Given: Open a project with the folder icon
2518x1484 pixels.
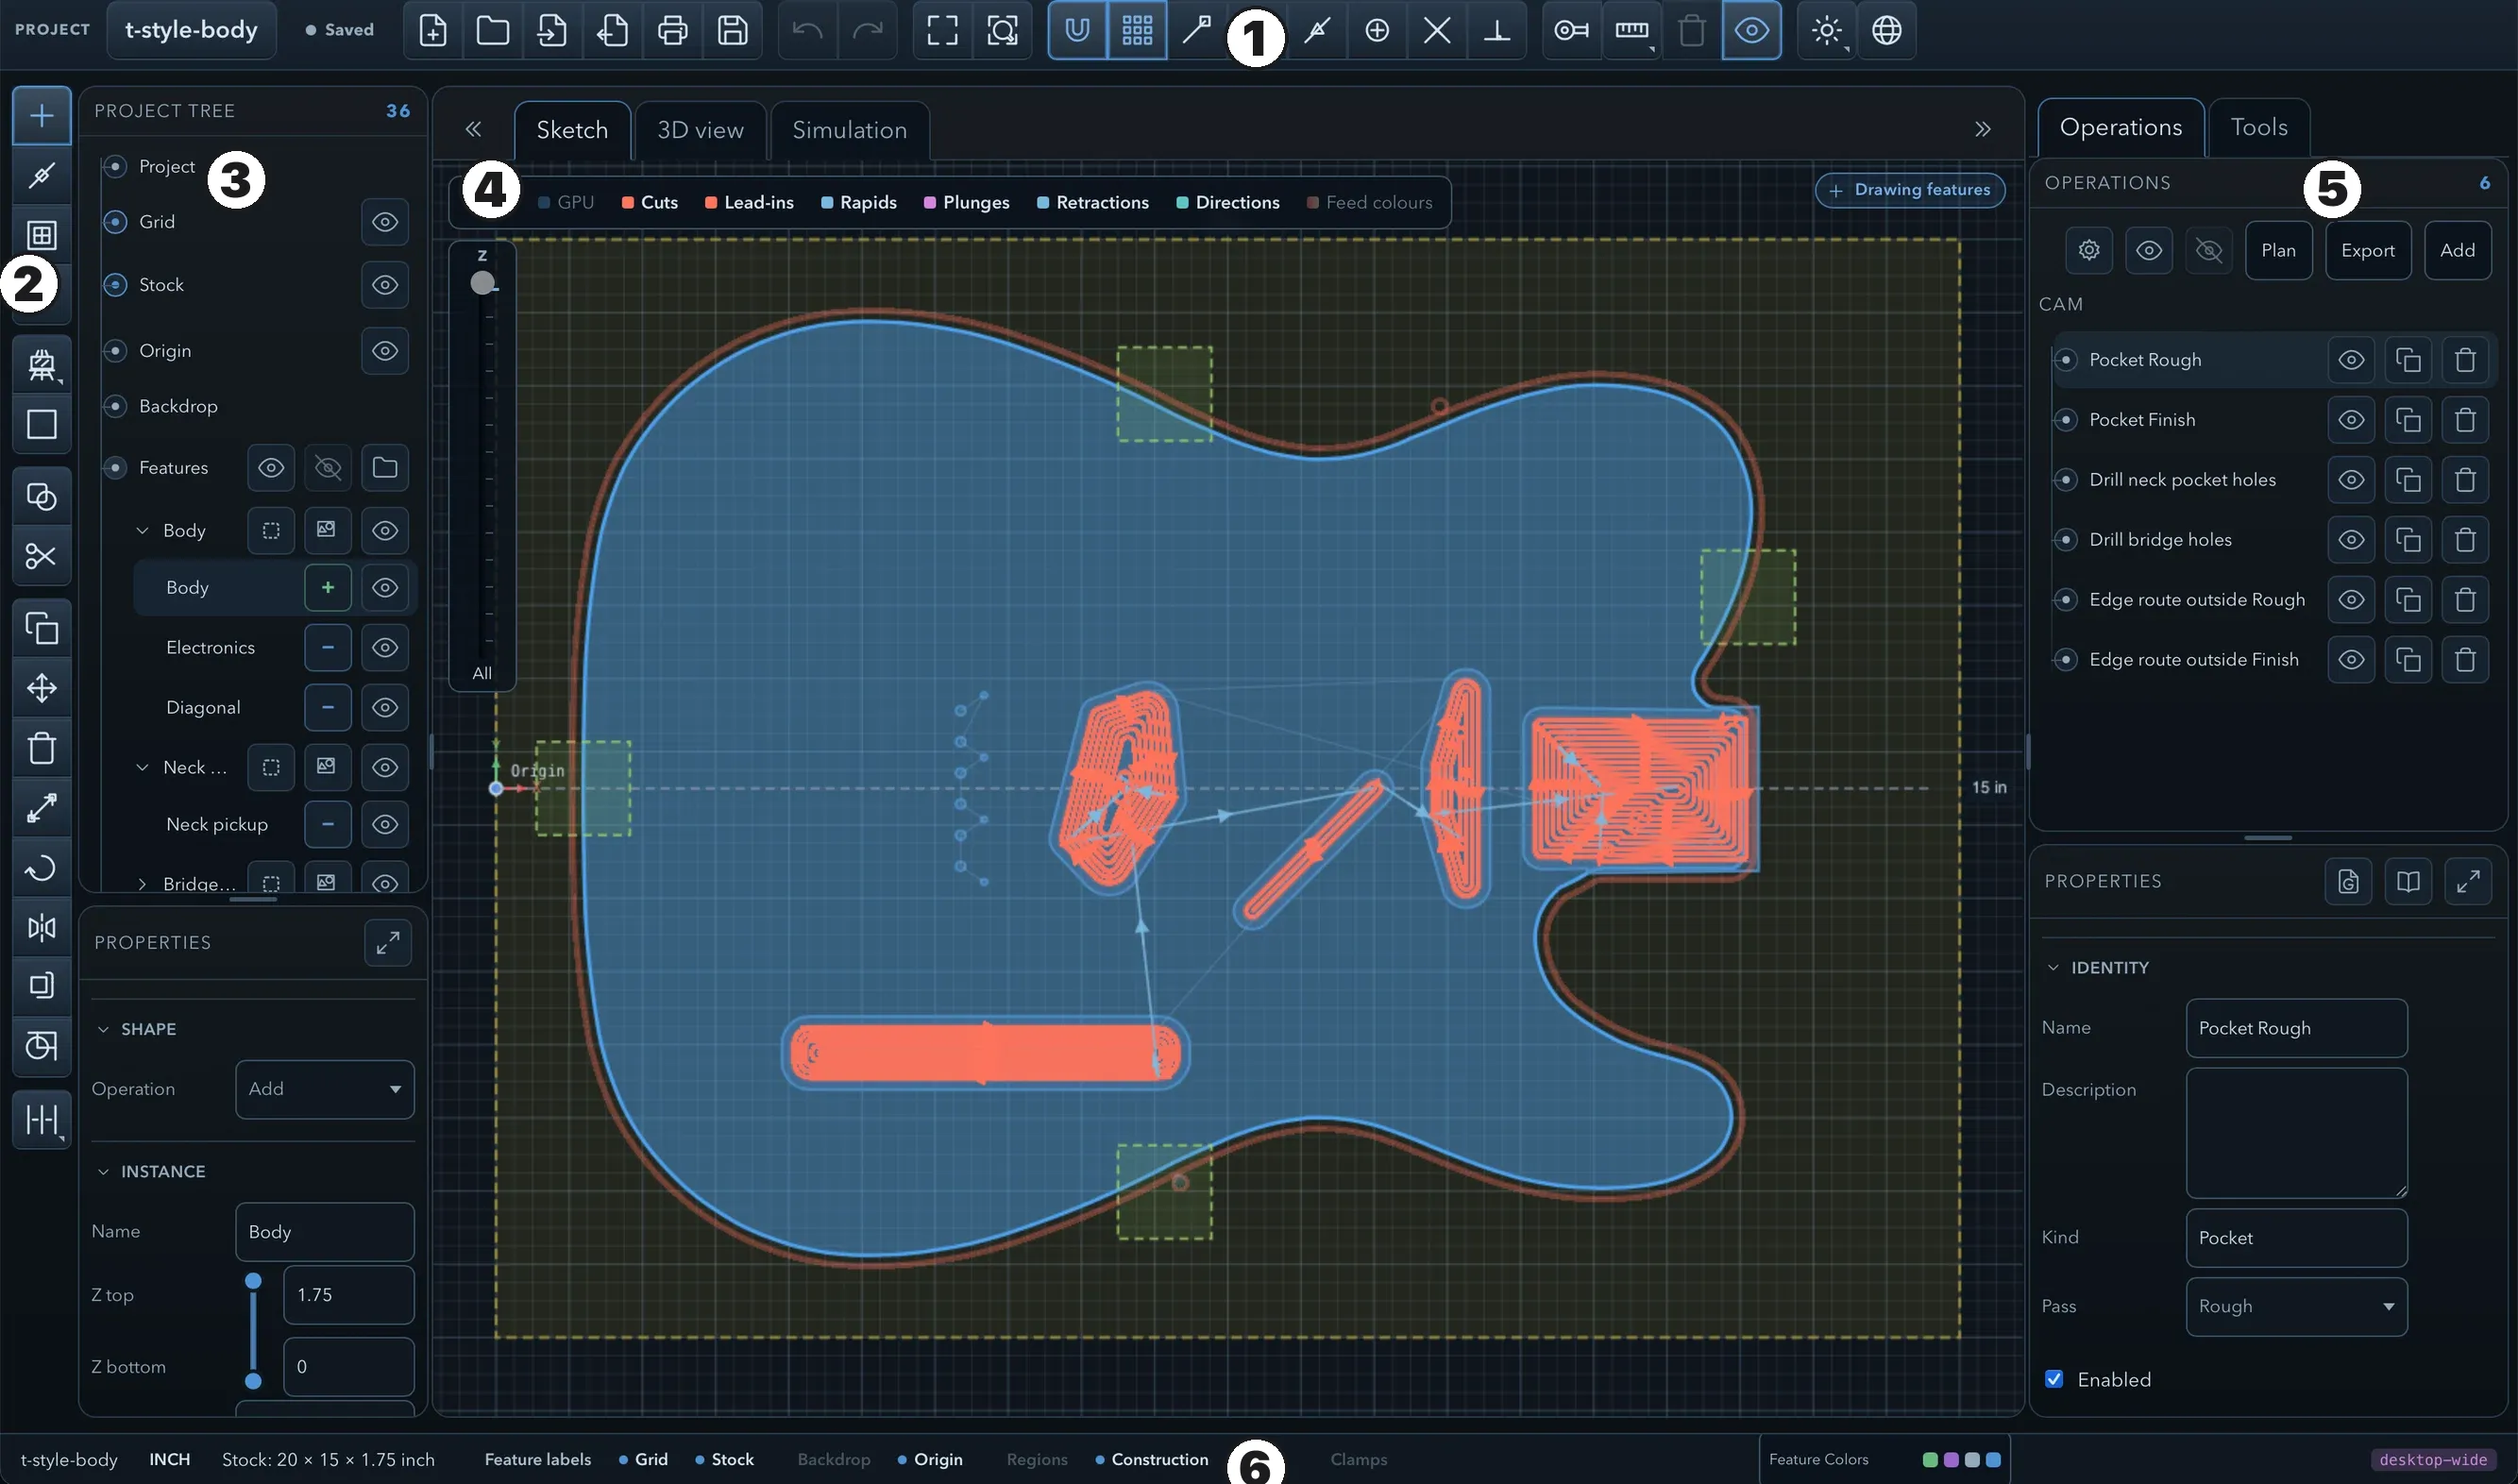Looking at the screenshot, I should [x=492, y=30].
